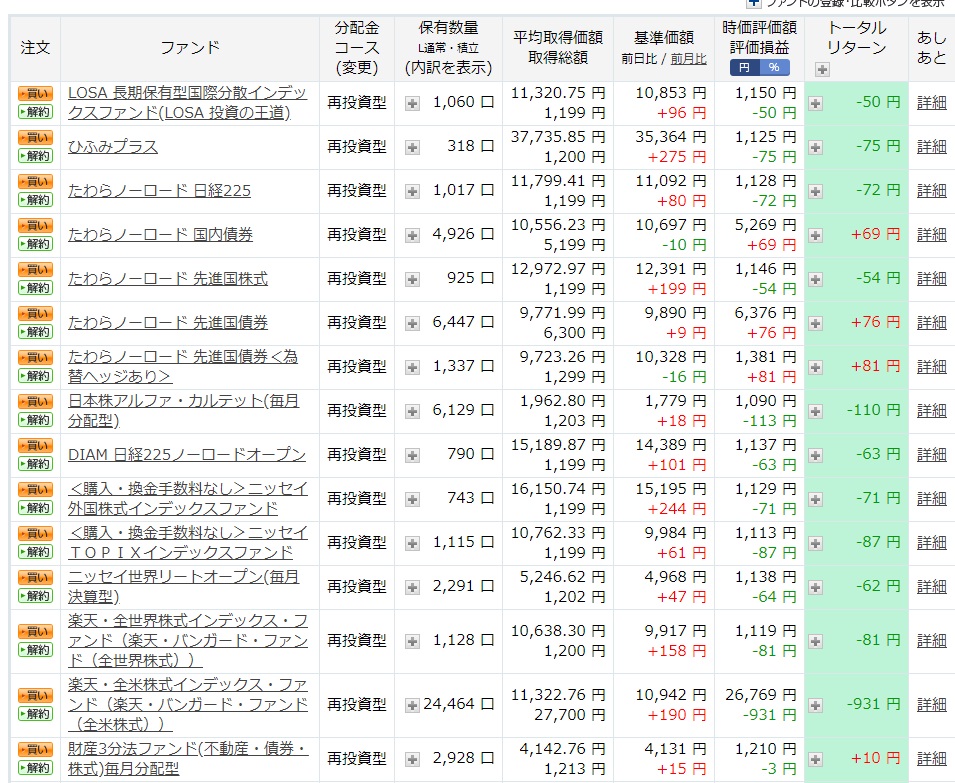Click 買い button for ひふみプラス
Image resolution: width=955 pixels, height=783 pixels.
[35, 138]
